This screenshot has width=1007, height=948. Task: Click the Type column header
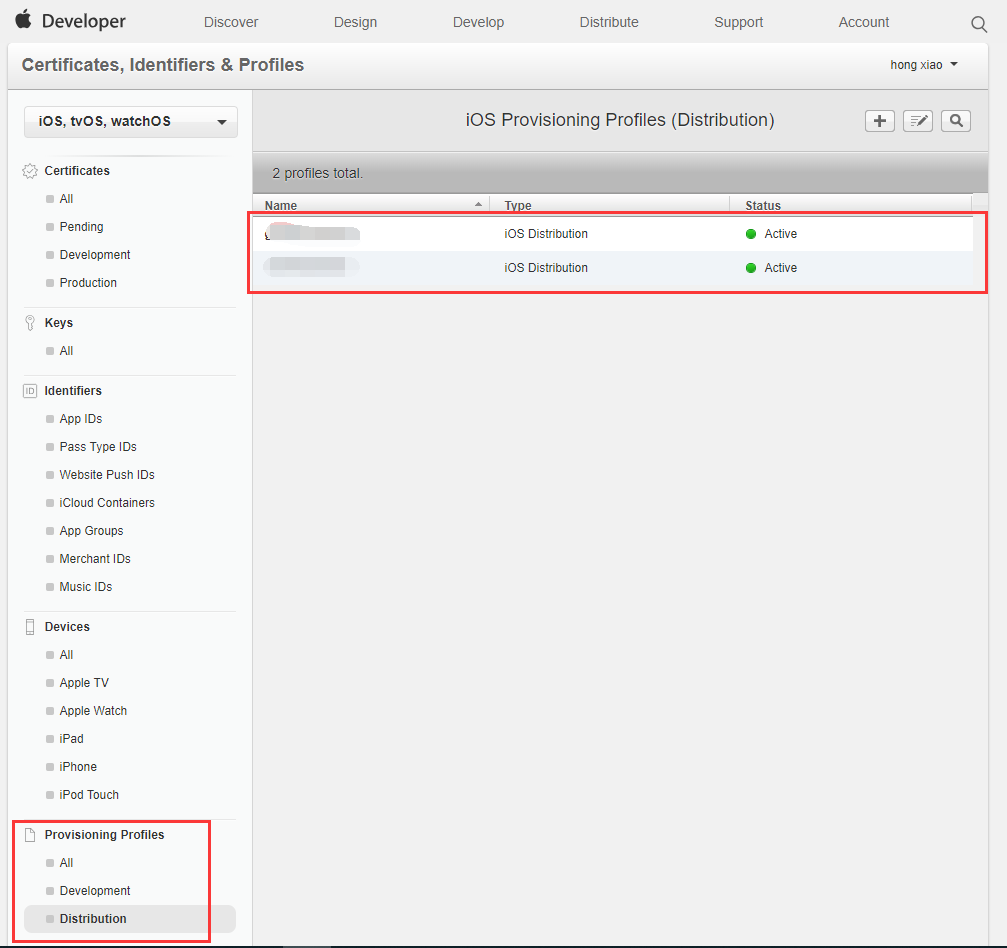coord(518,206)
